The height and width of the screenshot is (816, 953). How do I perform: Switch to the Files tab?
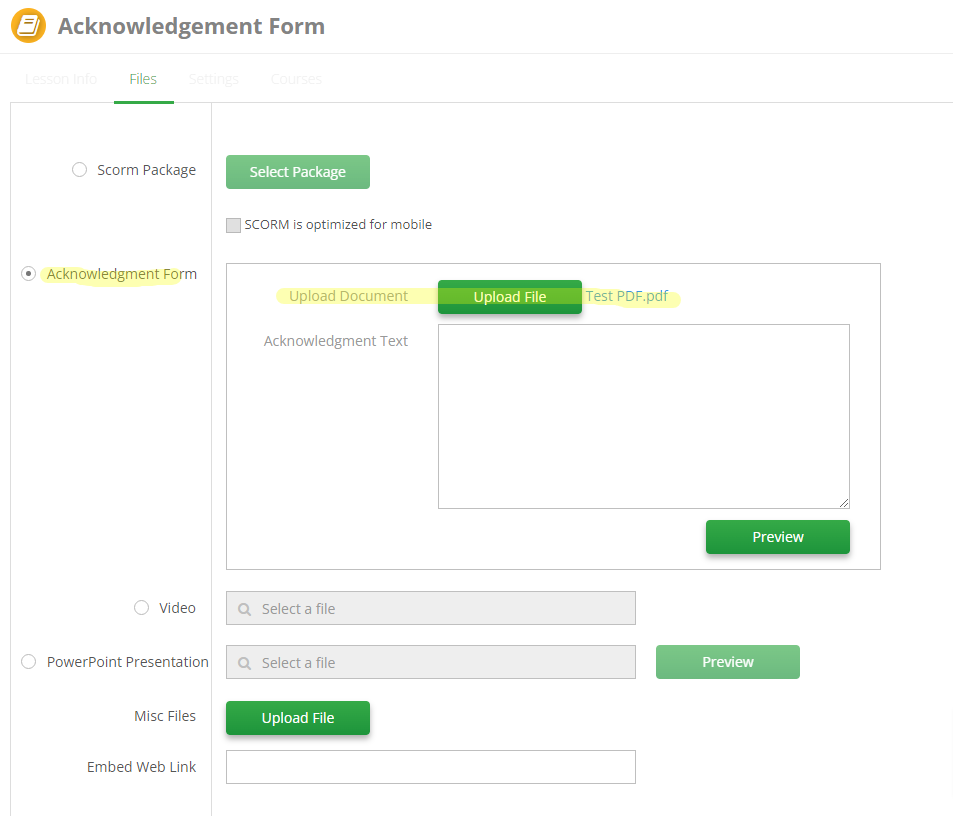(x=143, y=78)
